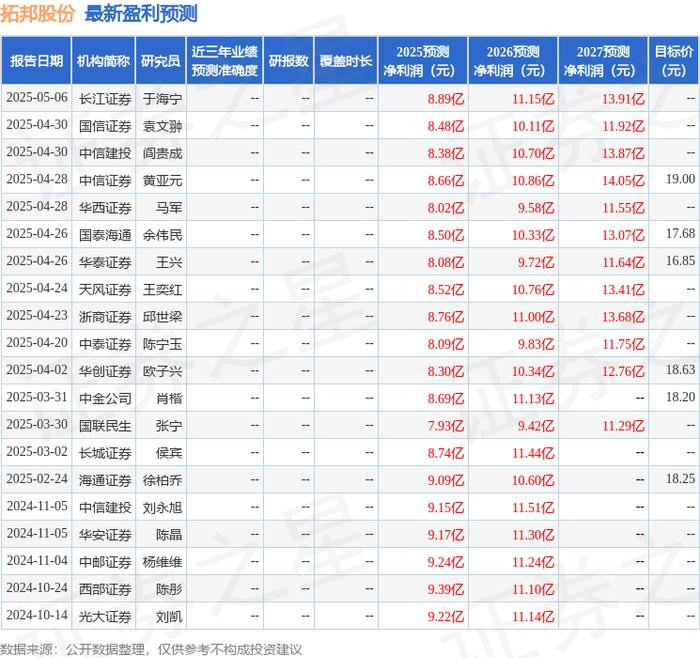700x658 pixels.
Task: Click the 国信证券 institution cell
Action: 105,126
